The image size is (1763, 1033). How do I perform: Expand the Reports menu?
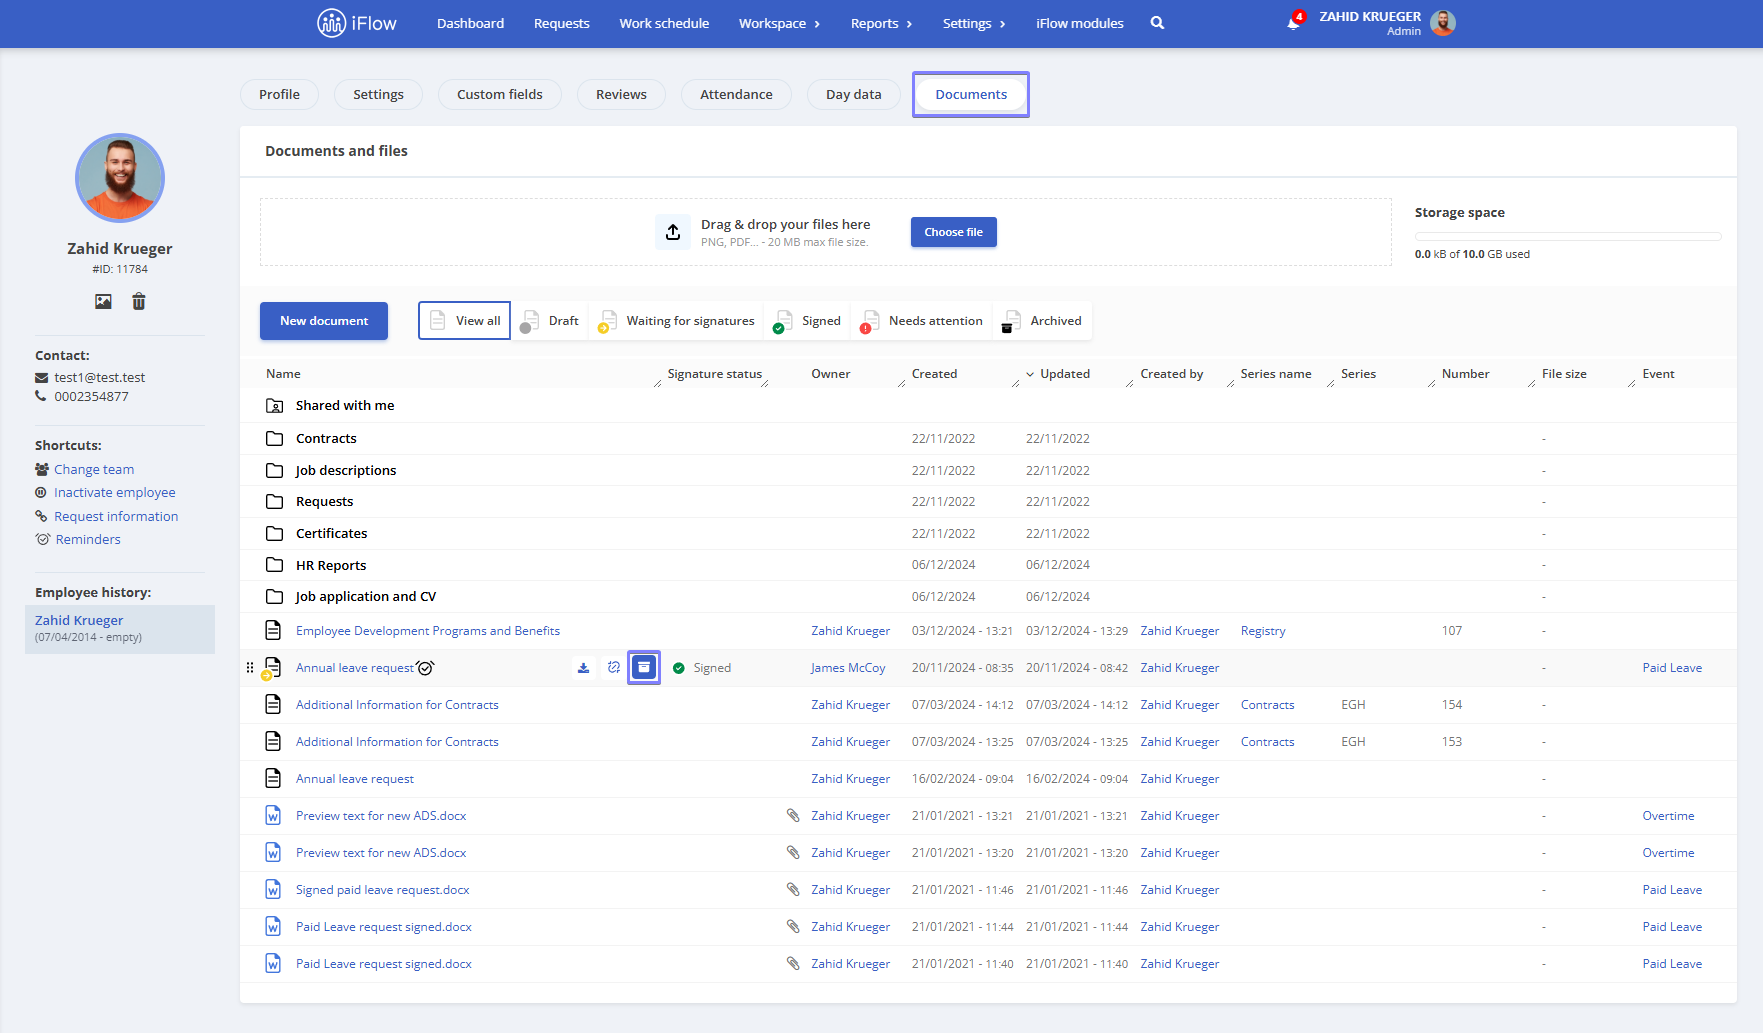(881, 23)
